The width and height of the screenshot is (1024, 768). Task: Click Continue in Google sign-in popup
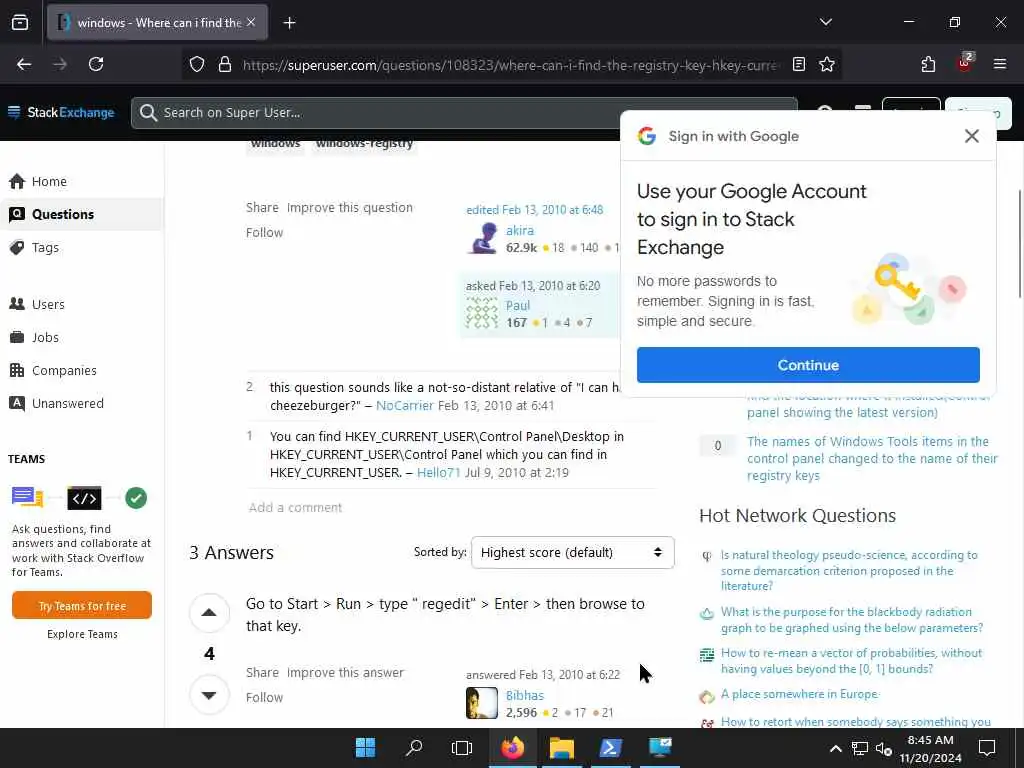(808, 365)
